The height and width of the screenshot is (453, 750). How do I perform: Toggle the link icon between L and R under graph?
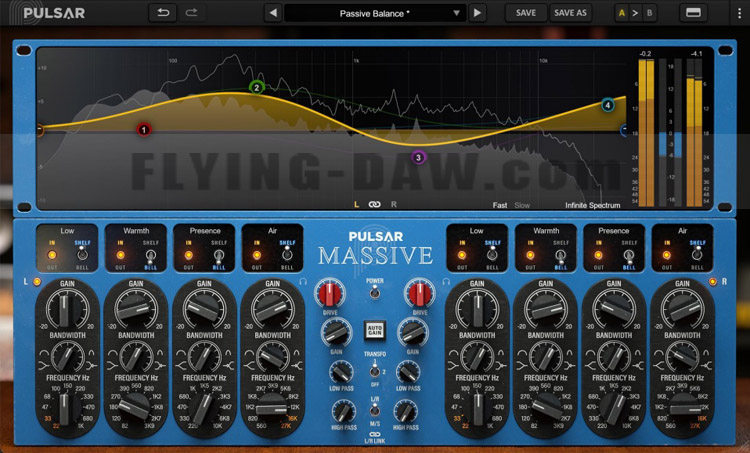[x=374, y=204]
